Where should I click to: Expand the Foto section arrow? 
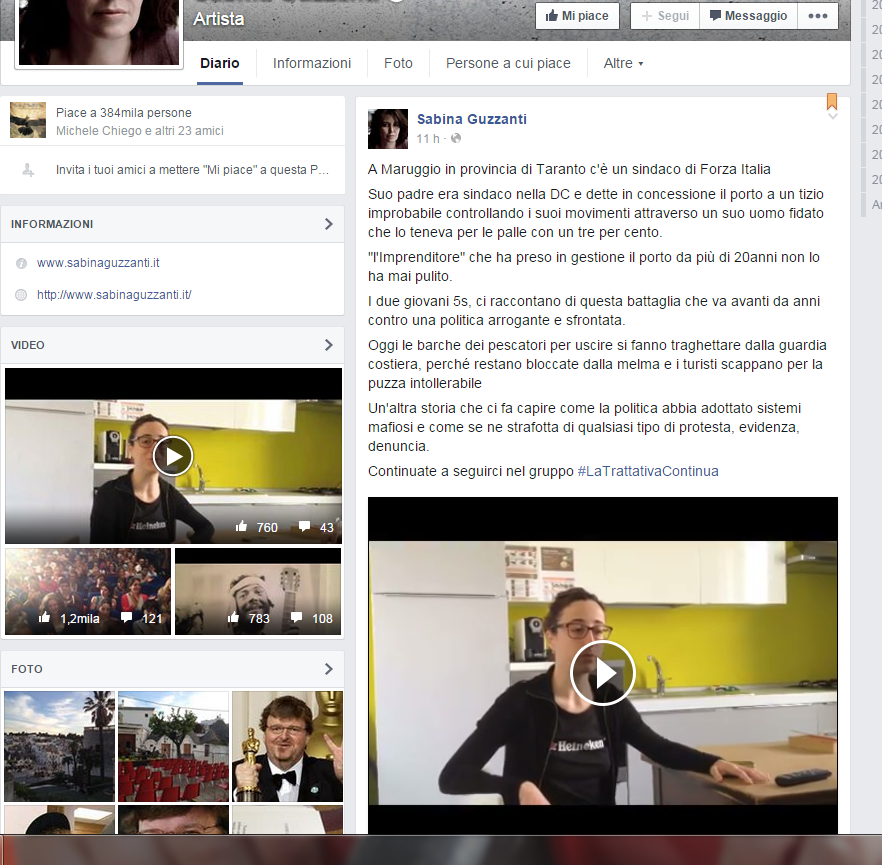pos(328,669)
